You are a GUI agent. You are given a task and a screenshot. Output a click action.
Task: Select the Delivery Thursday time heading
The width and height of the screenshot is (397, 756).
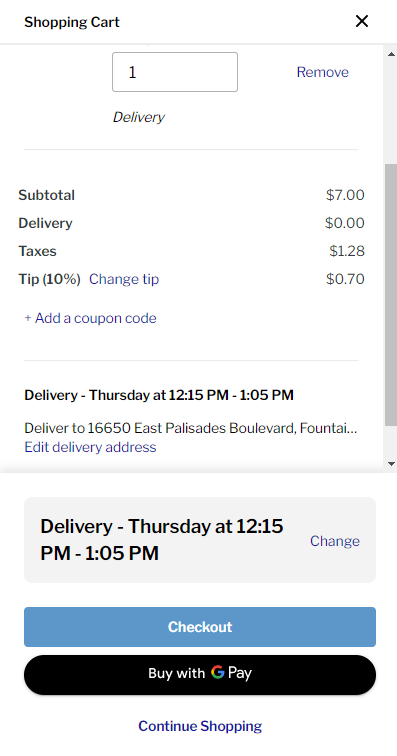click(x=159, y=395)
